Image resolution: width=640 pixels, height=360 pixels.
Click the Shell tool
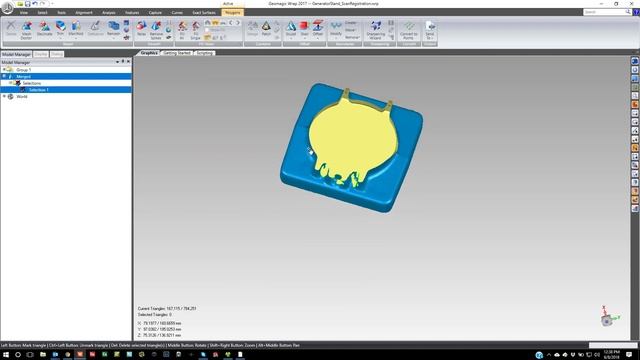pyautogui.click(x=304, y=29)
